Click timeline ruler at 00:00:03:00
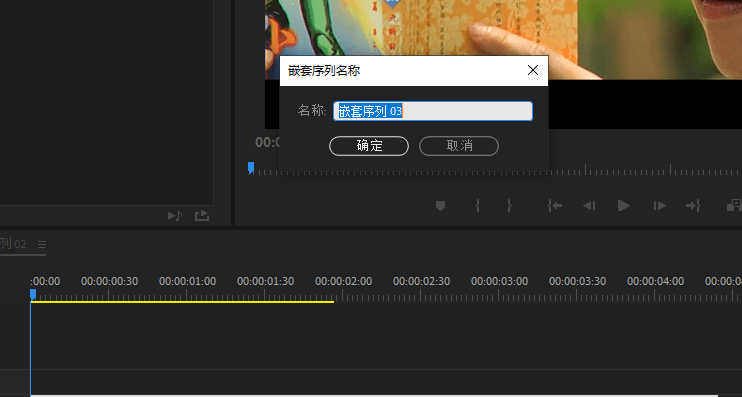Image resolution: width=742 pixels, height=397 pixels. [x=499, y=281]
